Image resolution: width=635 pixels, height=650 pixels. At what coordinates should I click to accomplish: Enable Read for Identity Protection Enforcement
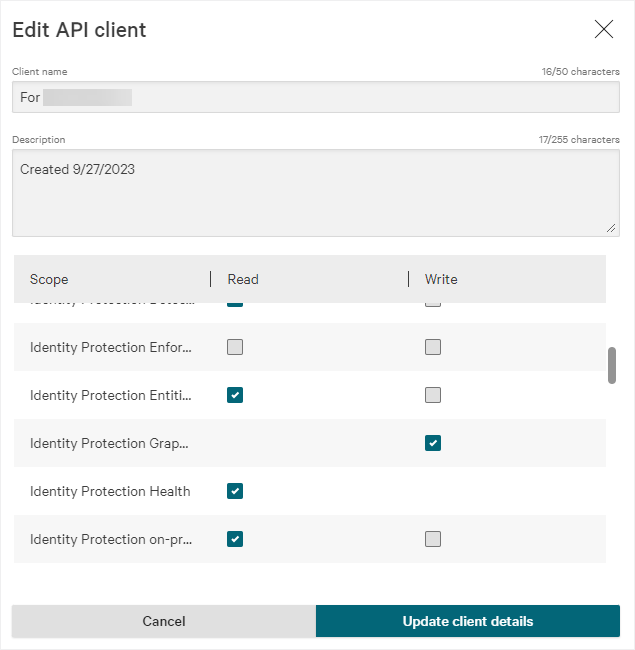235,347
